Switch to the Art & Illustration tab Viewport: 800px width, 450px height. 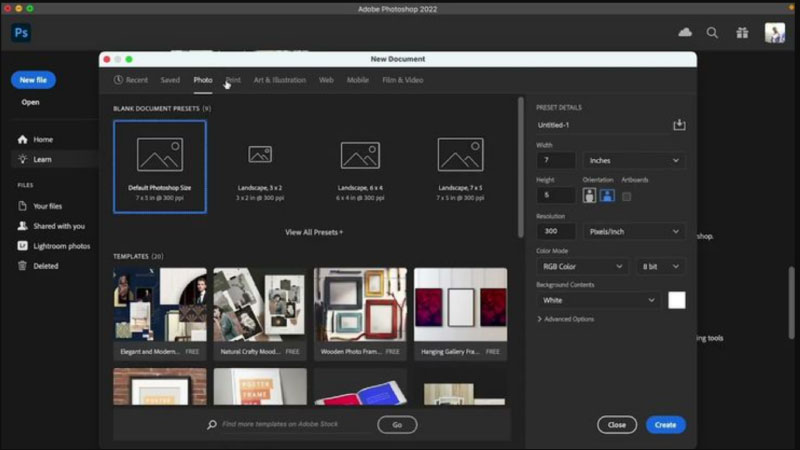point(280,80)
